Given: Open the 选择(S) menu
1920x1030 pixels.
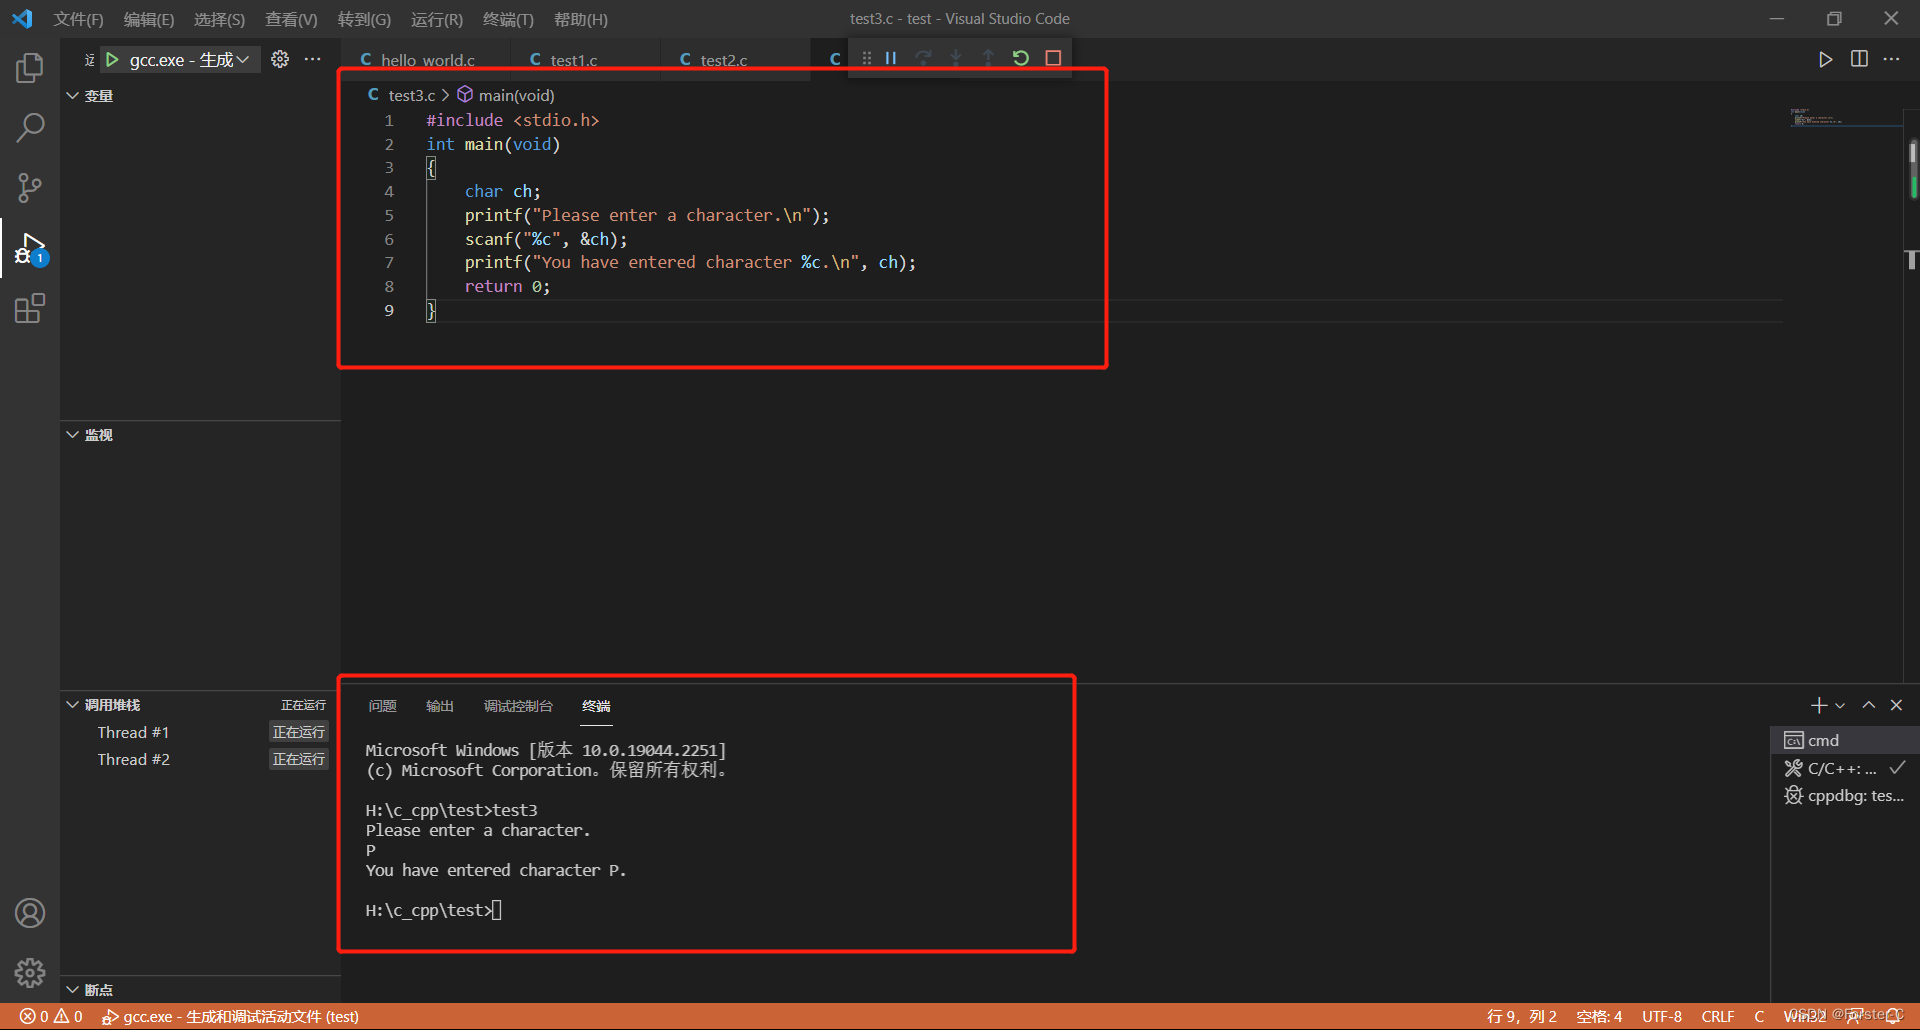Looking at the screenshot, I should pyautogui.click(x=219, y=19).
